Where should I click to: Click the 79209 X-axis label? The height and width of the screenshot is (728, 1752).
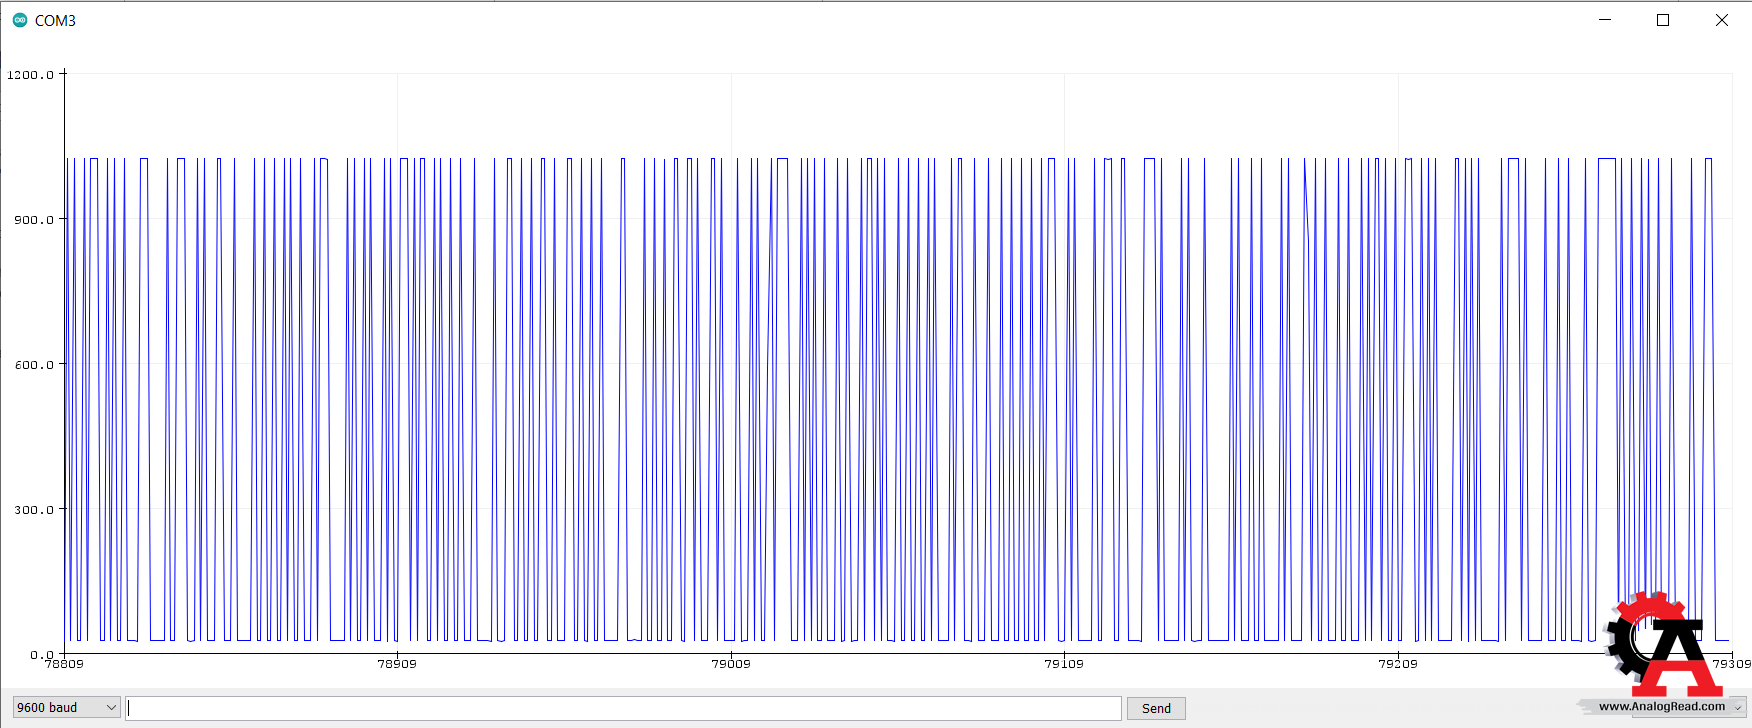[x=1398, y=664]
